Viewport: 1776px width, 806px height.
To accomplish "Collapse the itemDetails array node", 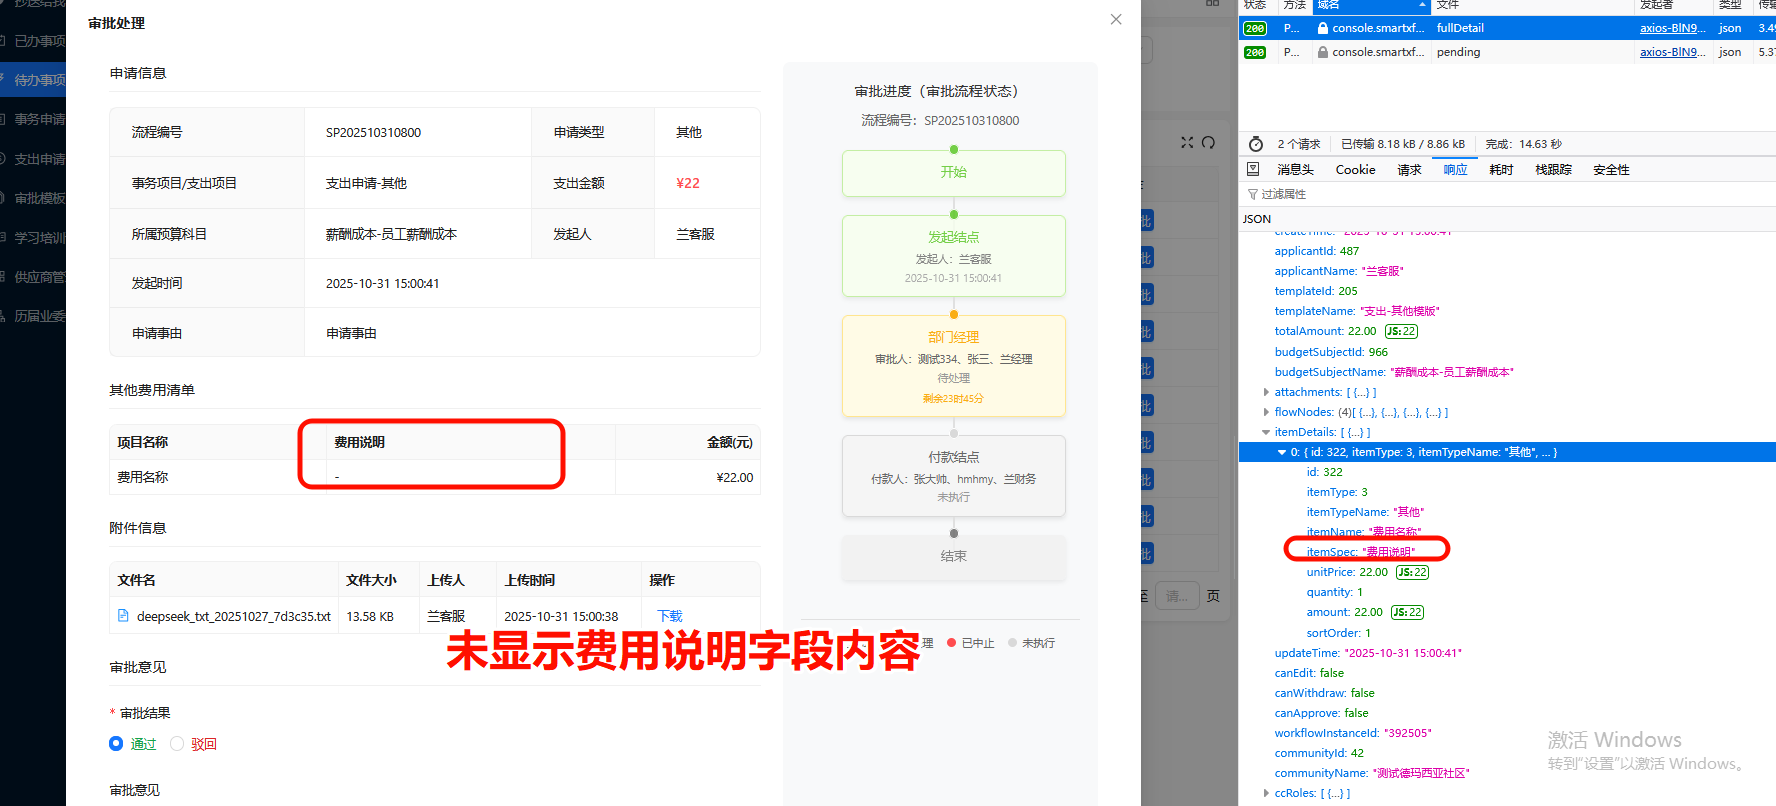I will (1266, 432).
